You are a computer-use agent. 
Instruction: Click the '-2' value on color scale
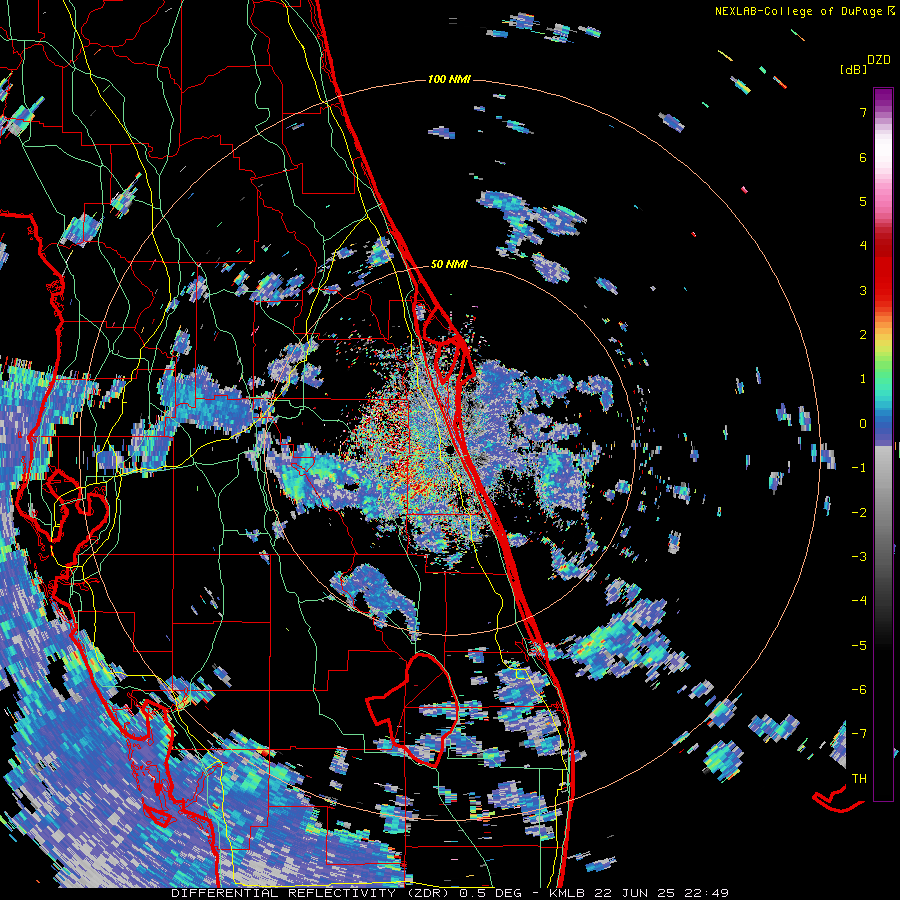coord(859,512)
